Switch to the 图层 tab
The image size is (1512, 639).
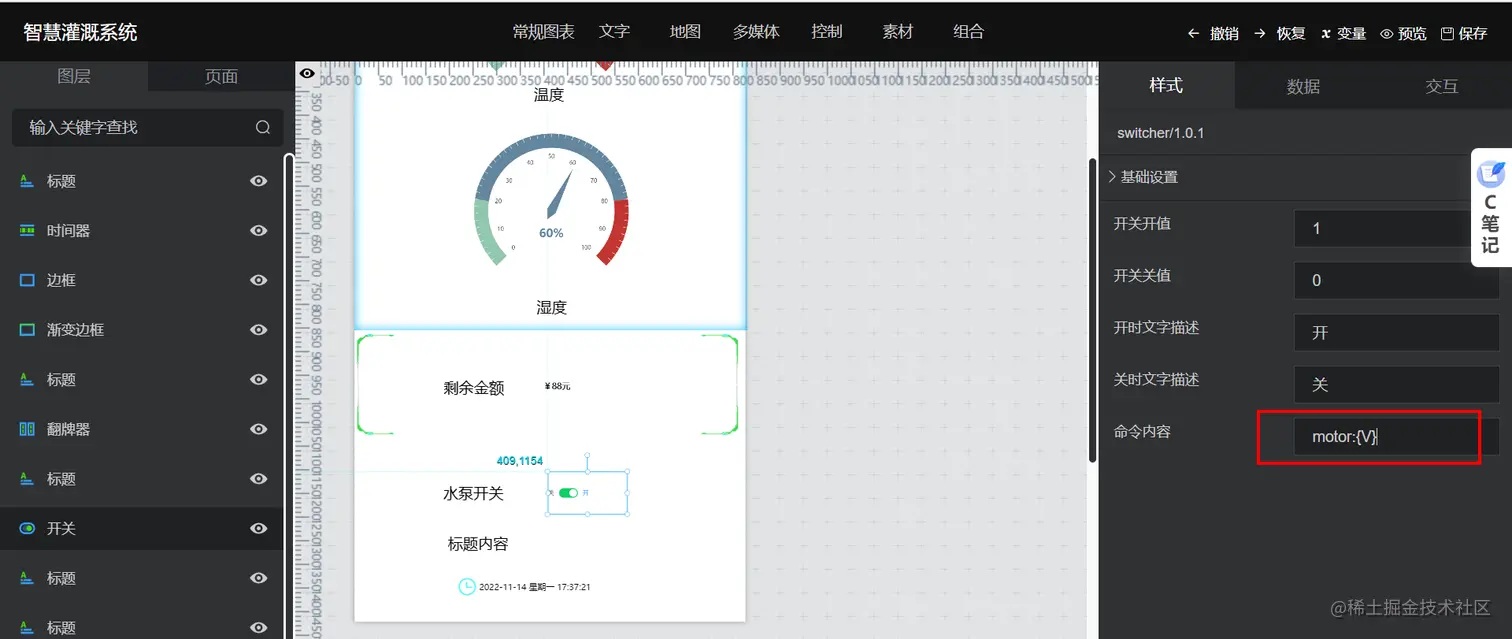click(x=74, y=76)
